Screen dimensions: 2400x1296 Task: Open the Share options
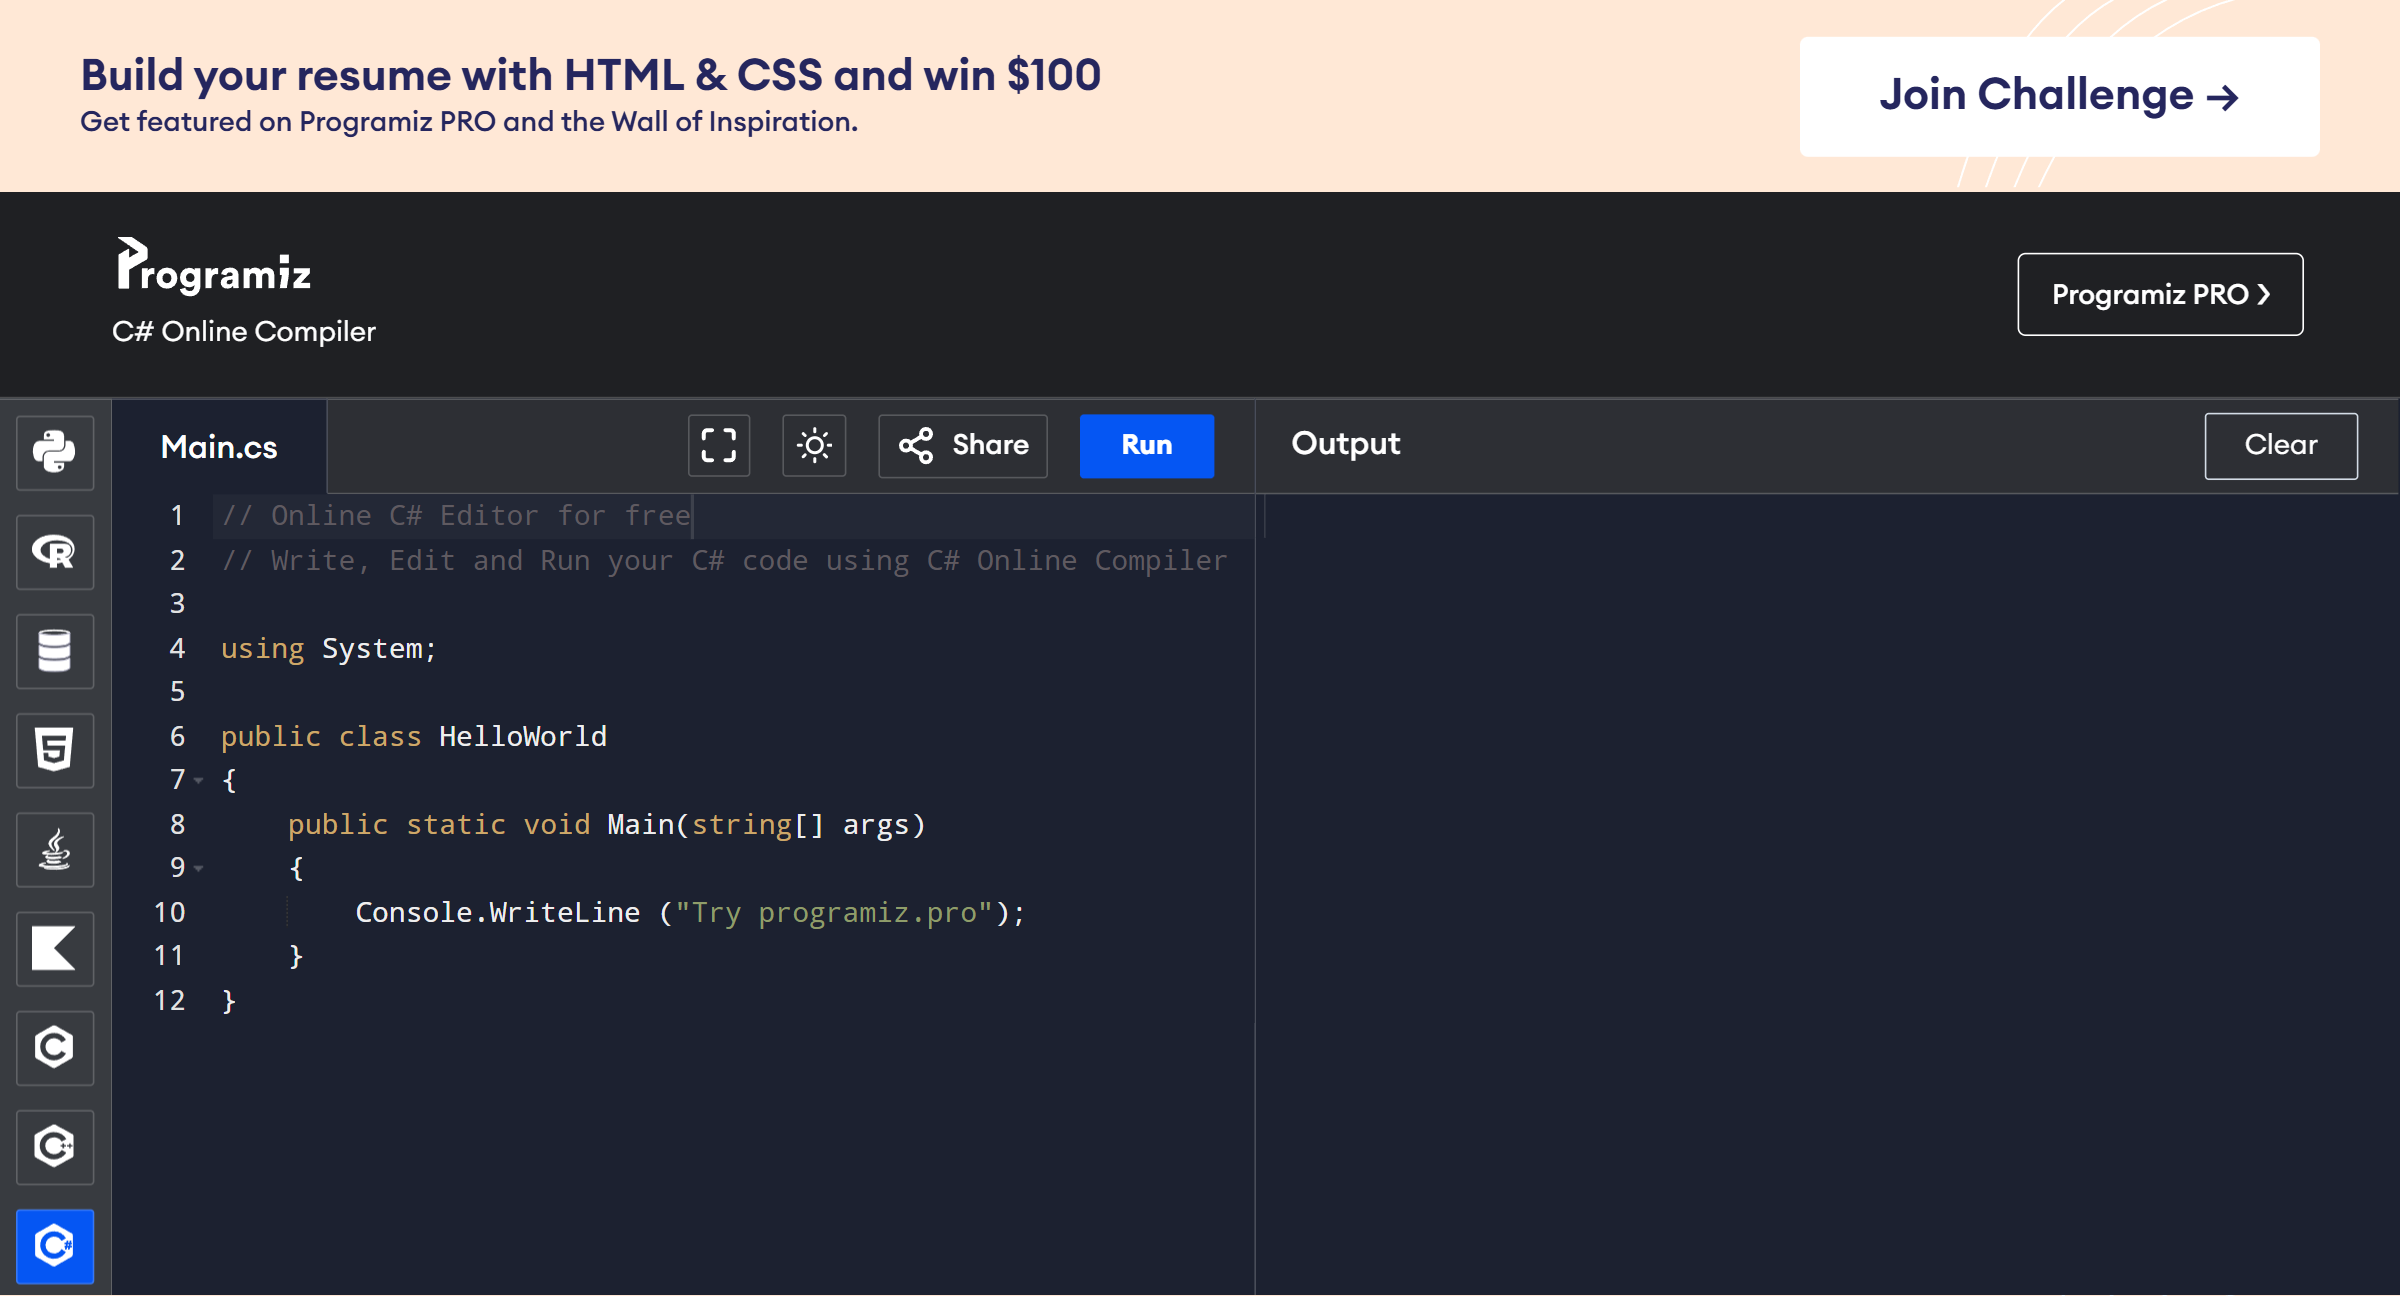click(962, 446)
